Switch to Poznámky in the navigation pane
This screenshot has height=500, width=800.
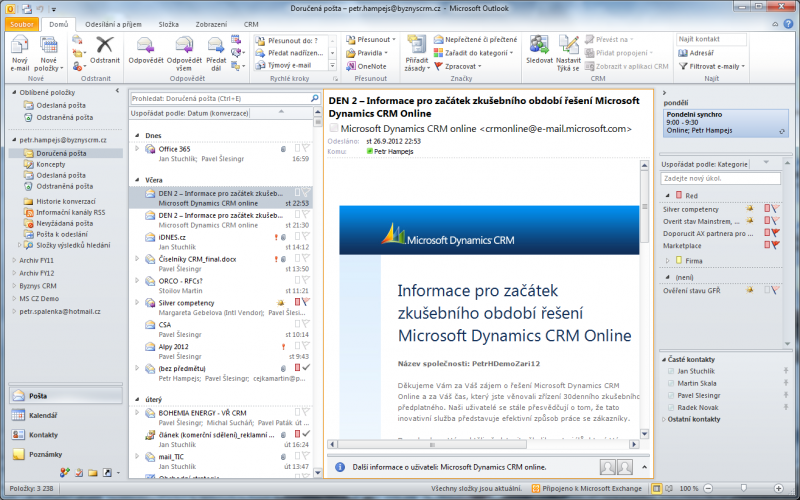pos(65,454)
